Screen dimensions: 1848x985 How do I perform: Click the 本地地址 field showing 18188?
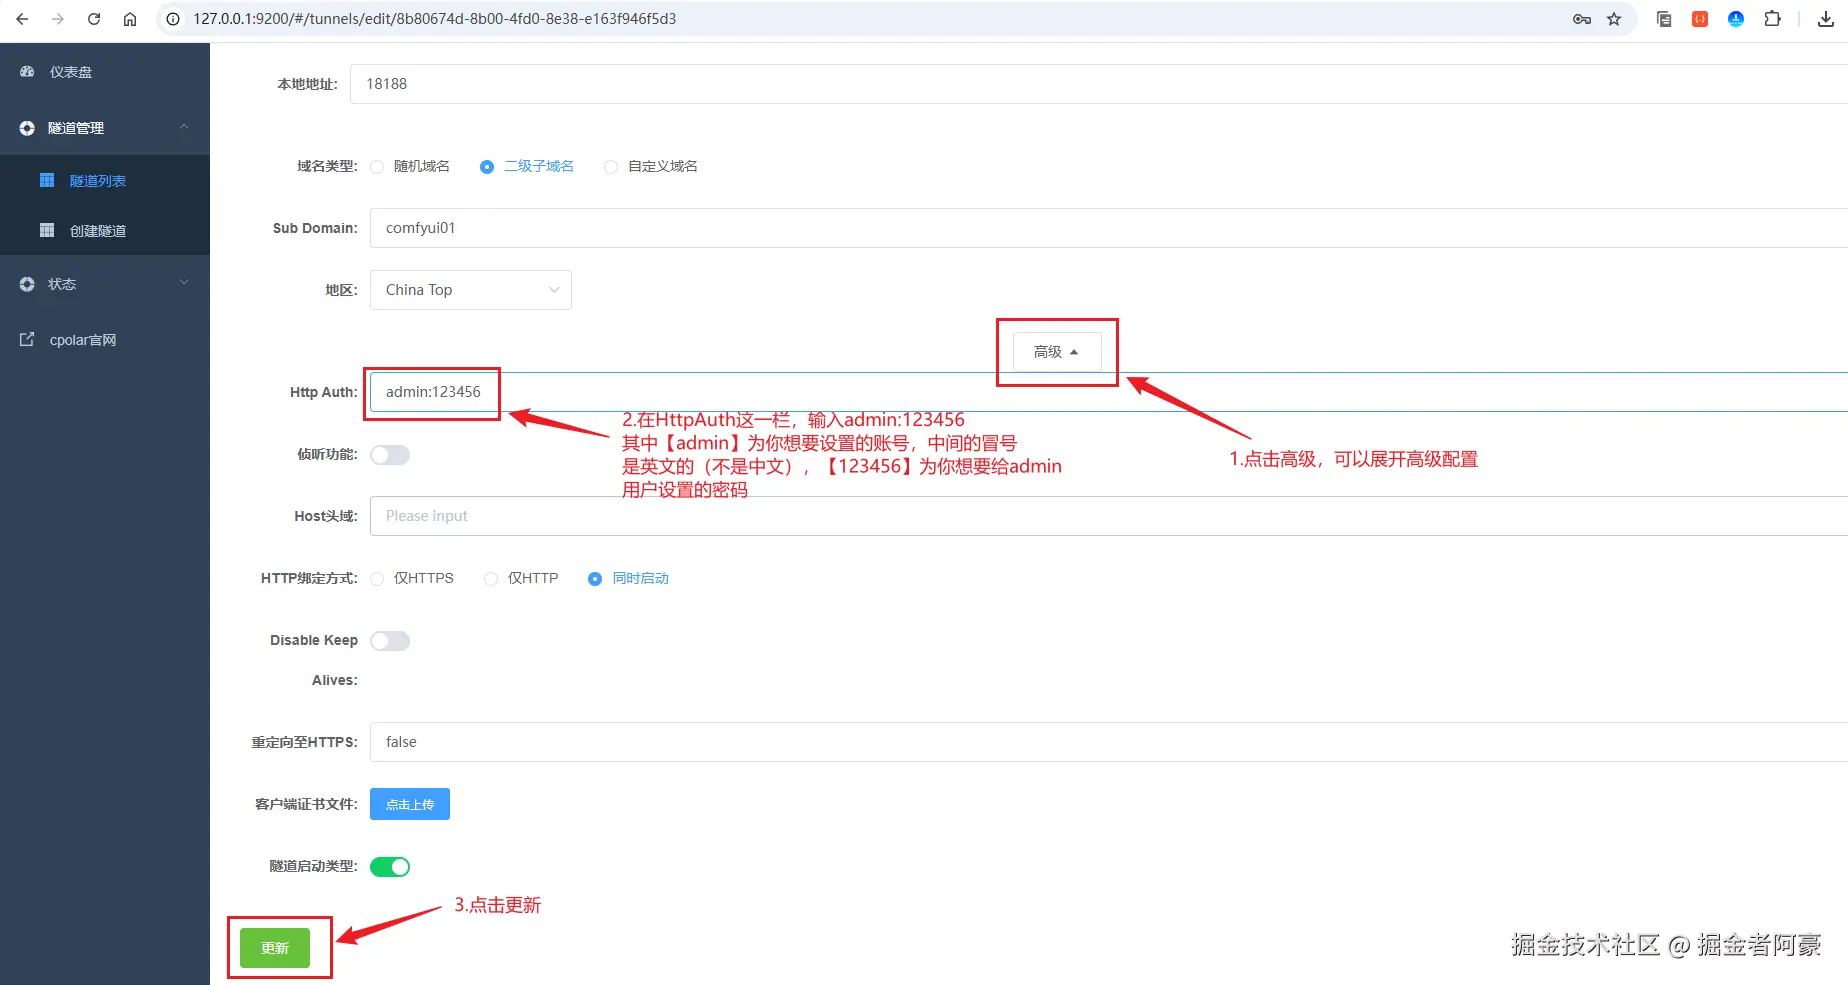(x=1098, y=84)
